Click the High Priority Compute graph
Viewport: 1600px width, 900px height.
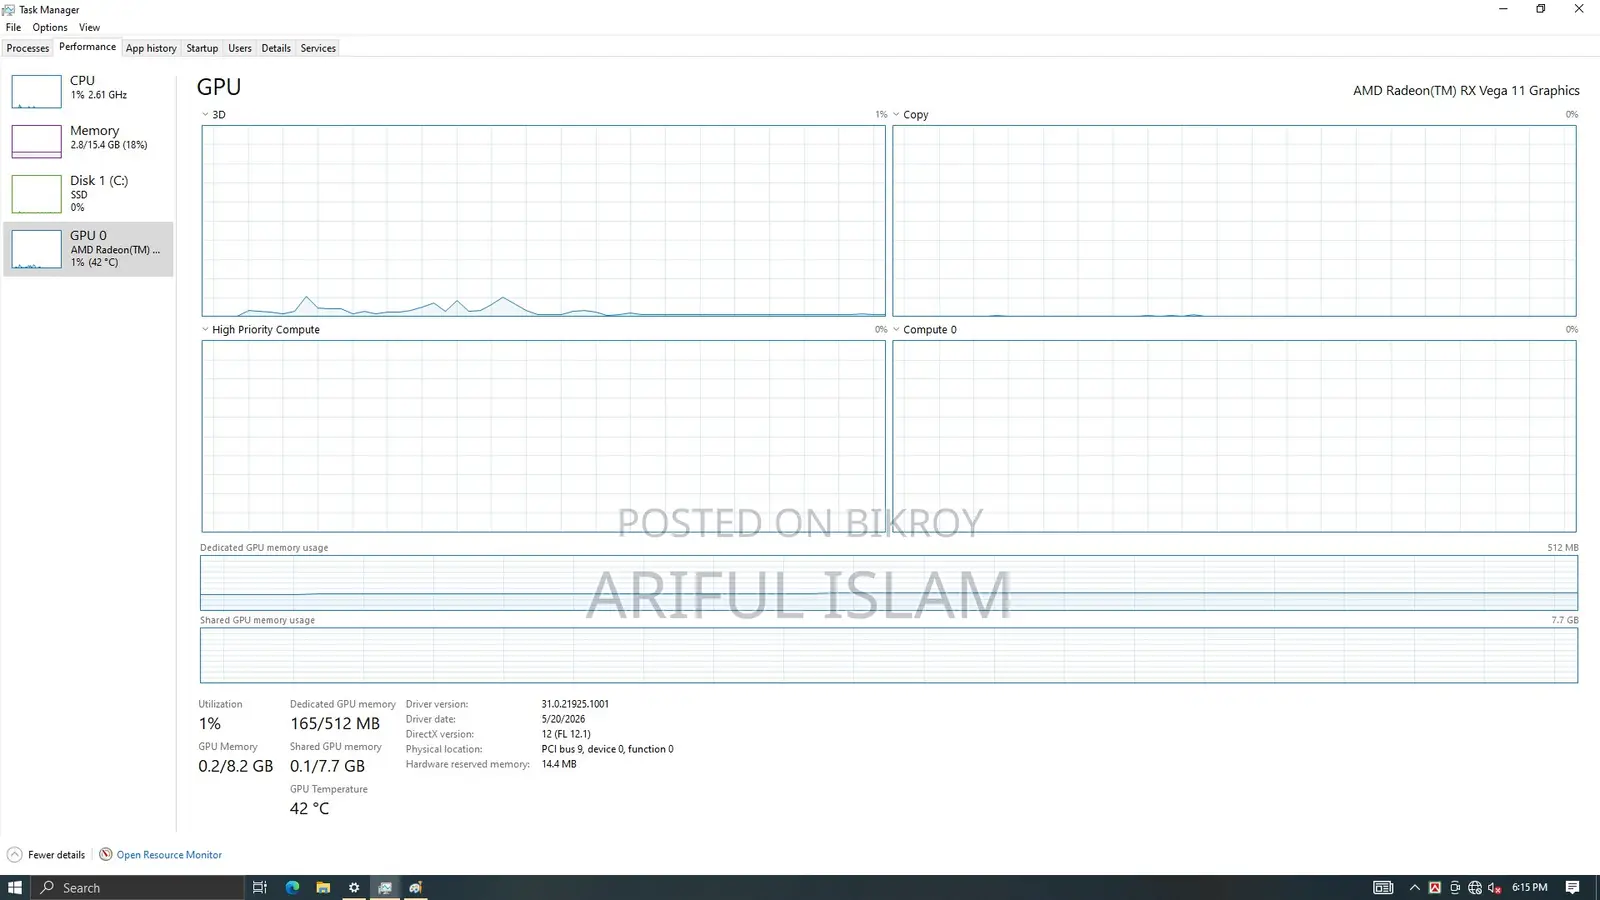pos(543,436)
